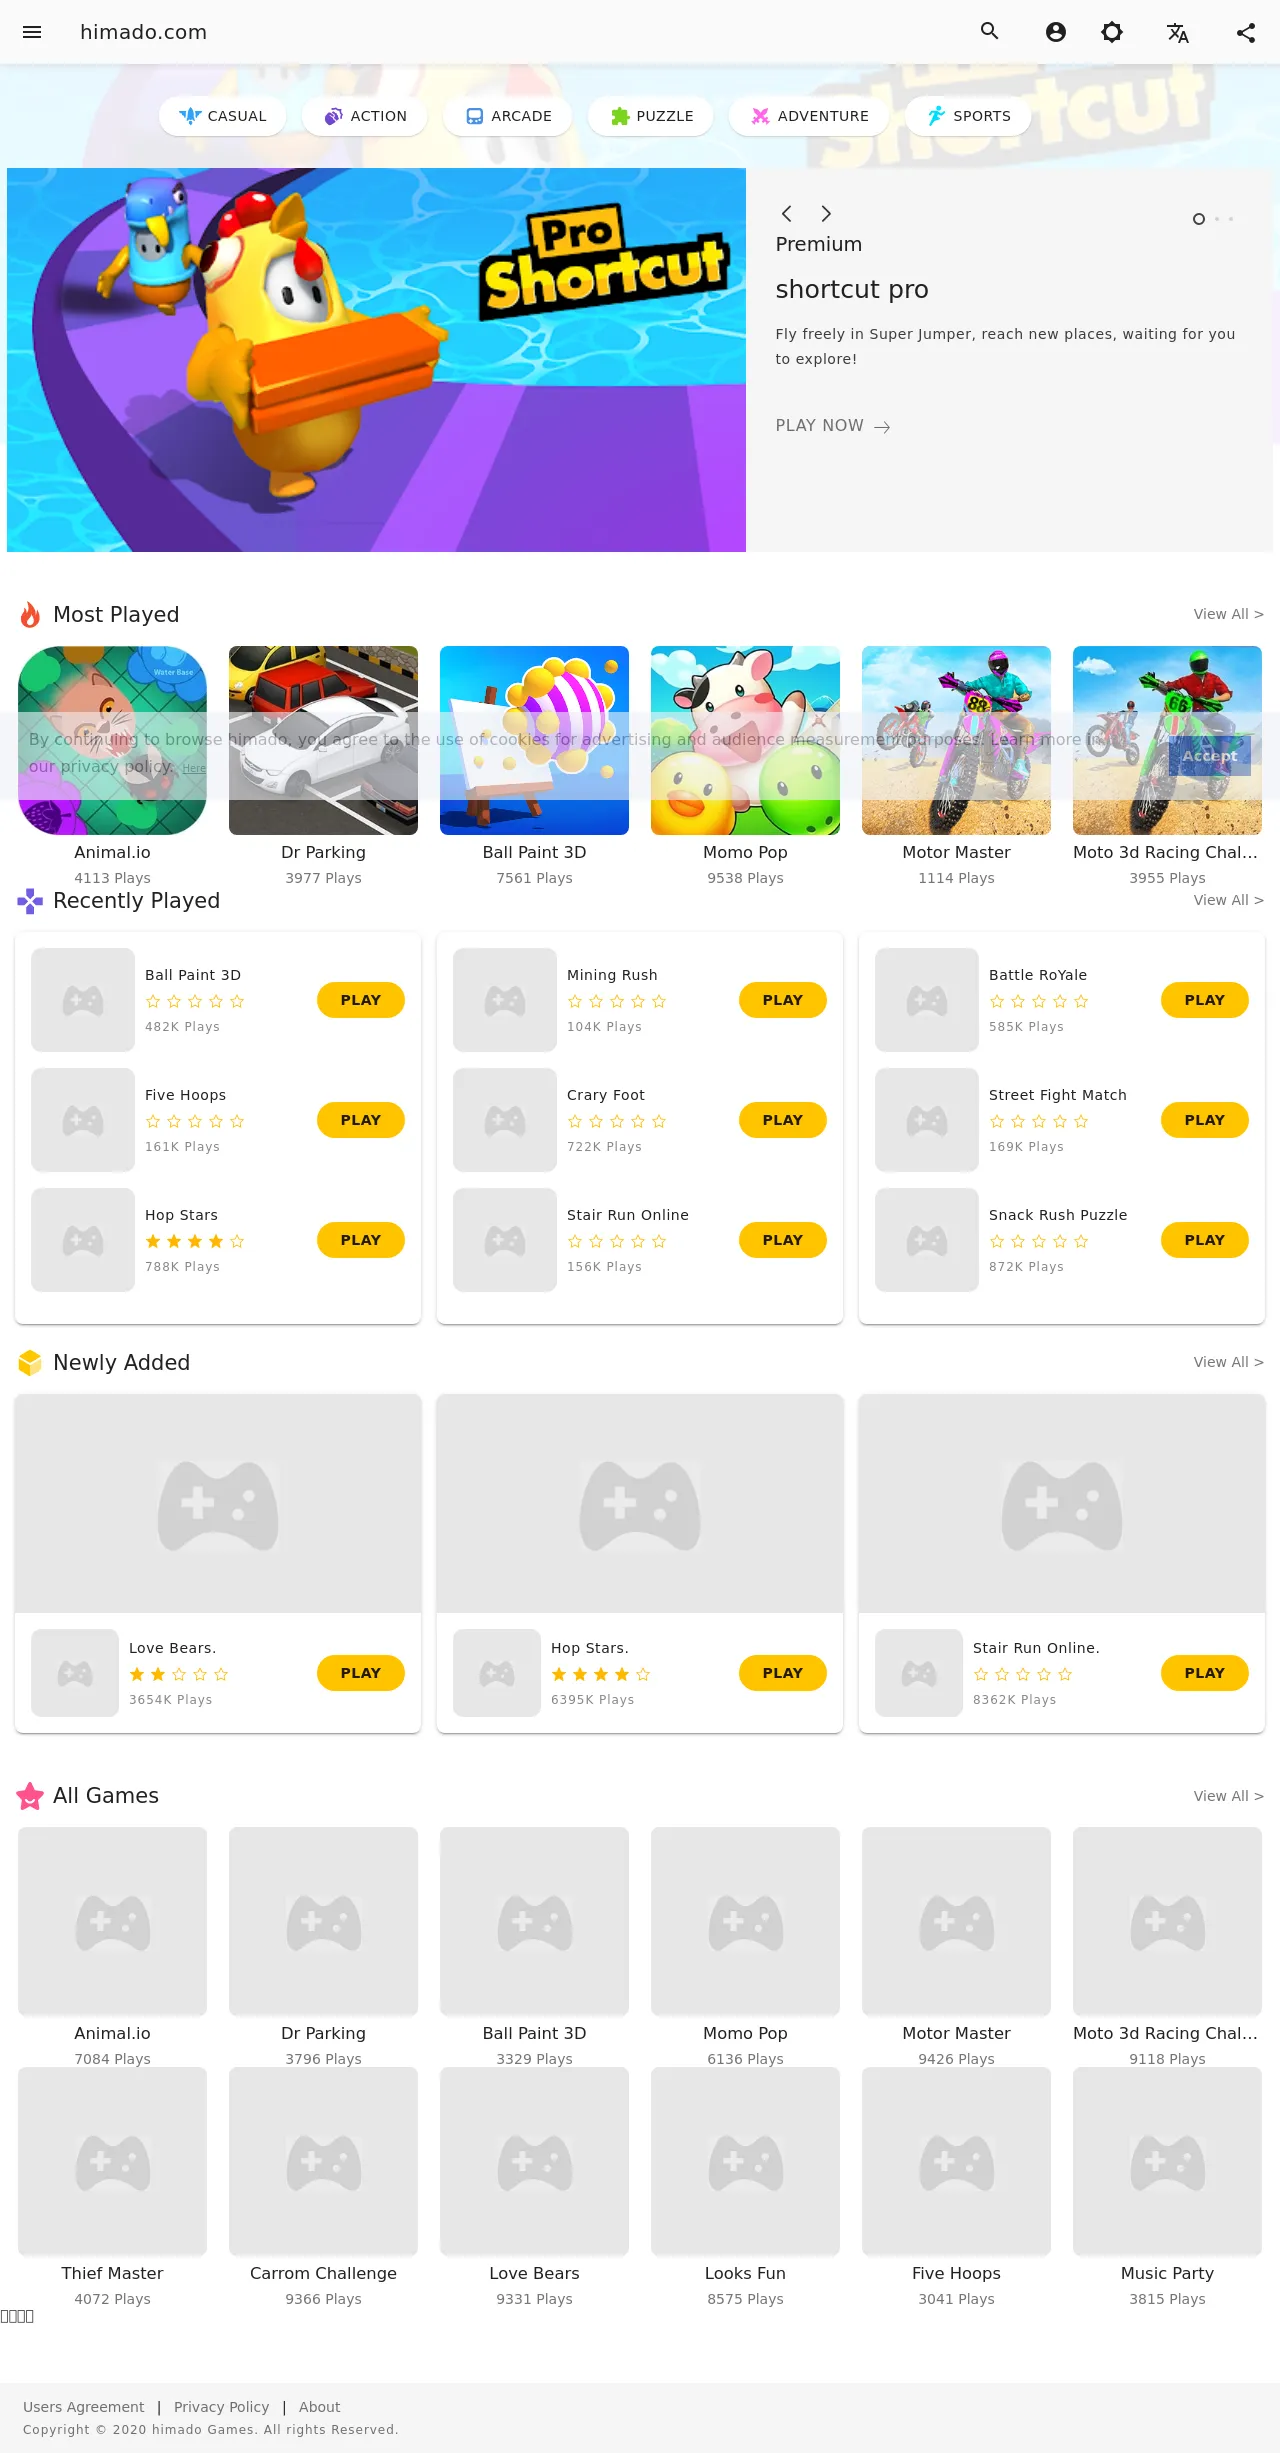Open the user account icon
This screenshot has width=1280, height=2453.
click(1056, 32)
